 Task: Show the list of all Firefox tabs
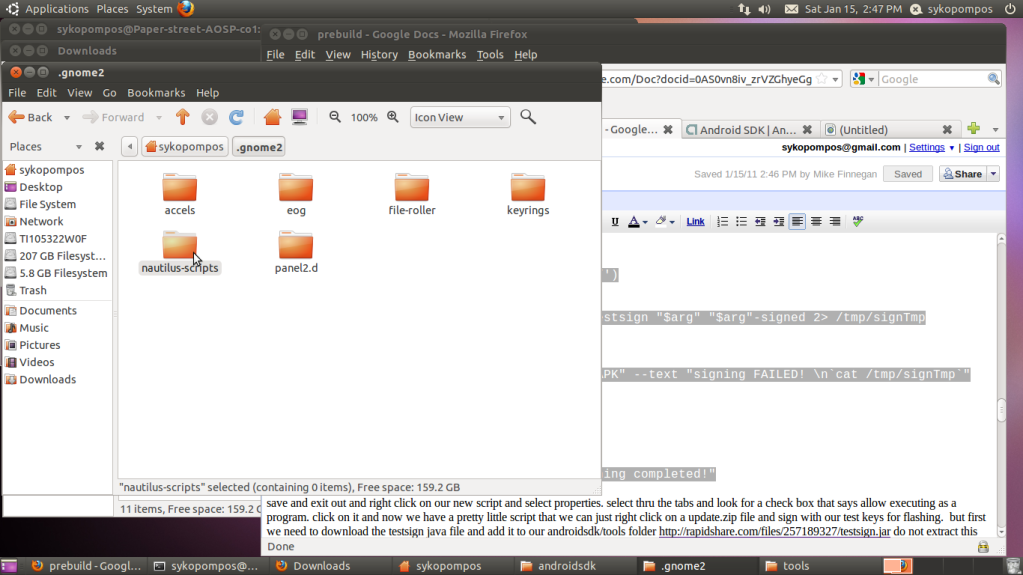(x=996, y=129)
